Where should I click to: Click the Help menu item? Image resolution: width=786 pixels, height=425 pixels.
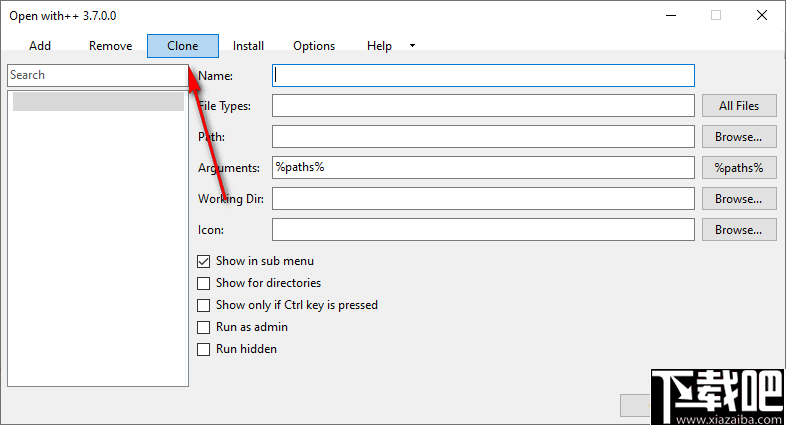point(379,46)
